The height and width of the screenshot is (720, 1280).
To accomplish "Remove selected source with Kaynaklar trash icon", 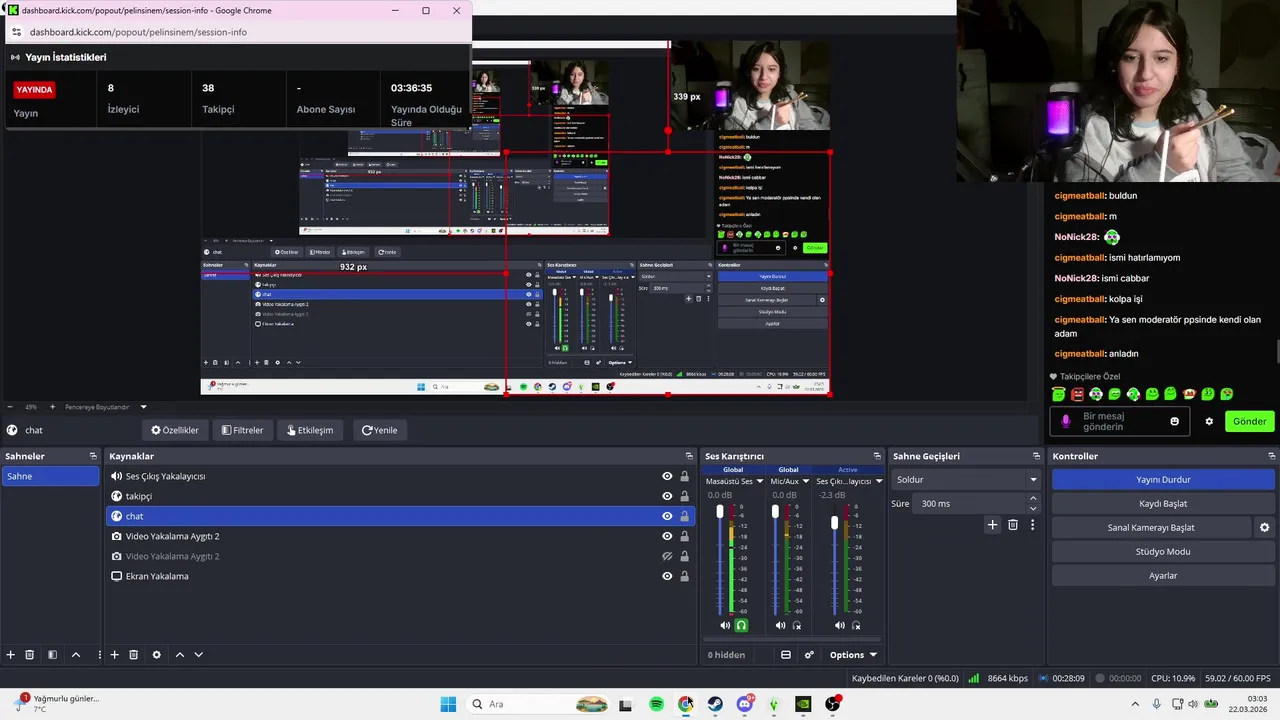I will pos(133,655).
